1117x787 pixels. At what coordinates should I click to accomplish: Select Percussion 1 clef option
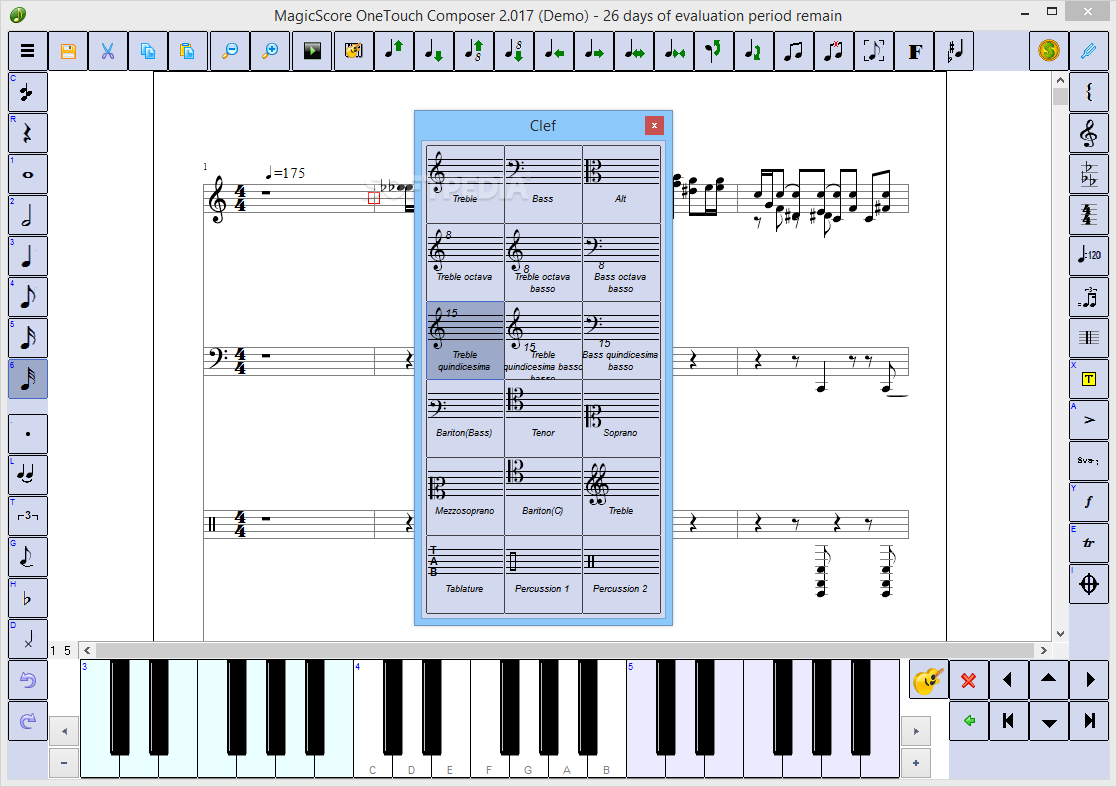544,575
